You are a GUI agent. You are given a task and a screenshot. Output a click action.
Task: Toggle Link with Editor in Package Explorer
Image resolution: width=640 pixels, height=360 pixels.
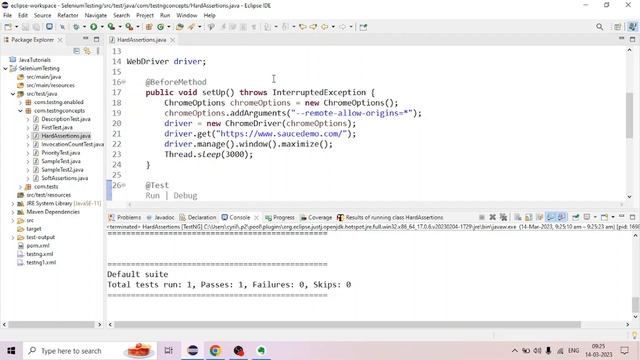tap(87, 51)
